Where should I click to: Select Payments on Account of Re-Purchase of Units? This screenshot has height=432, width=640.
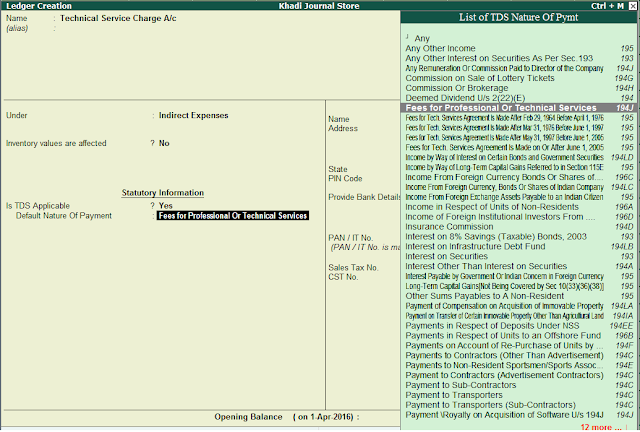pos(519,345)
